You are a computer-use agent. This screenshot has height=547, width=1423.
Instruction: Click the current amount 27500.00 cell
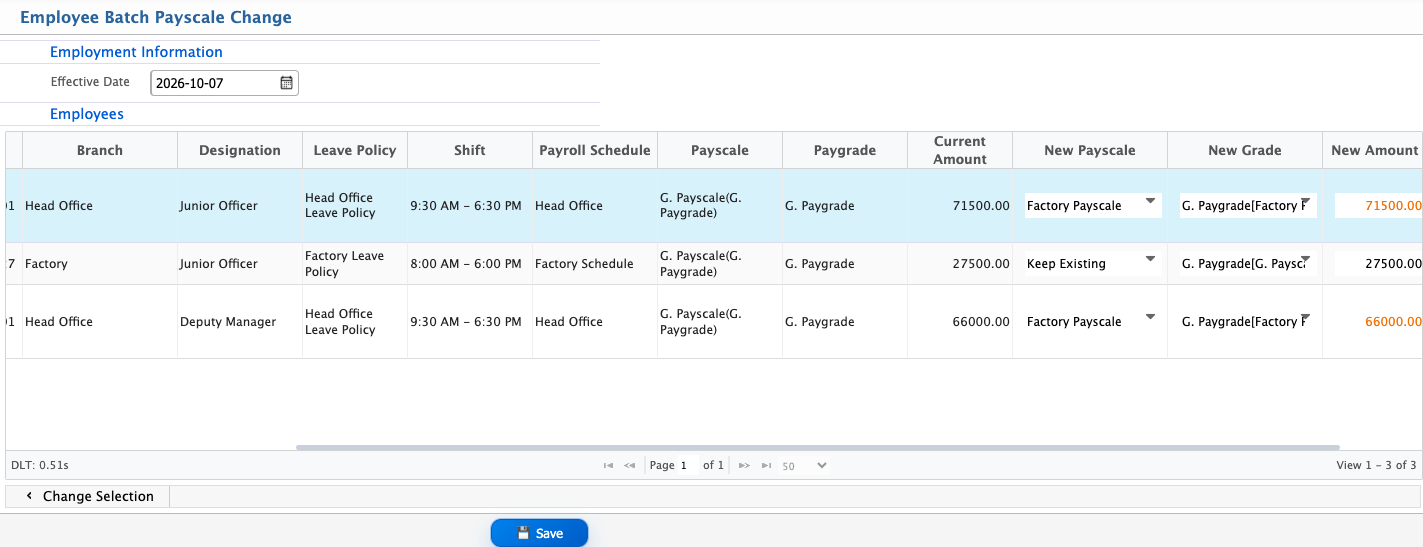(x=960, y=264)
